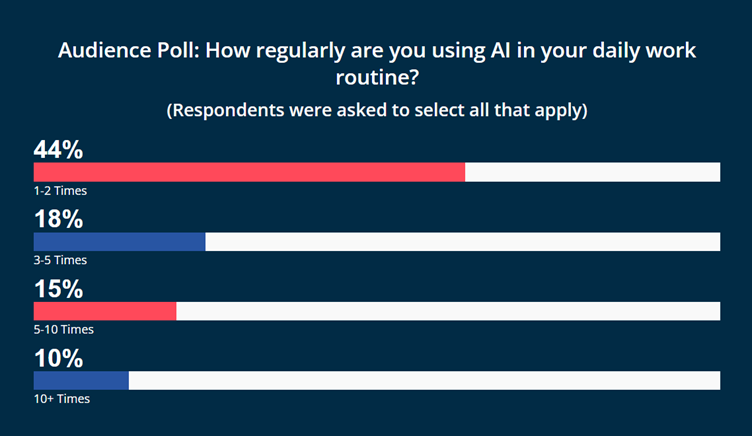Click the 10+ Times label
752x436 pixels.
pyautogui.click(x=62, y=399)
